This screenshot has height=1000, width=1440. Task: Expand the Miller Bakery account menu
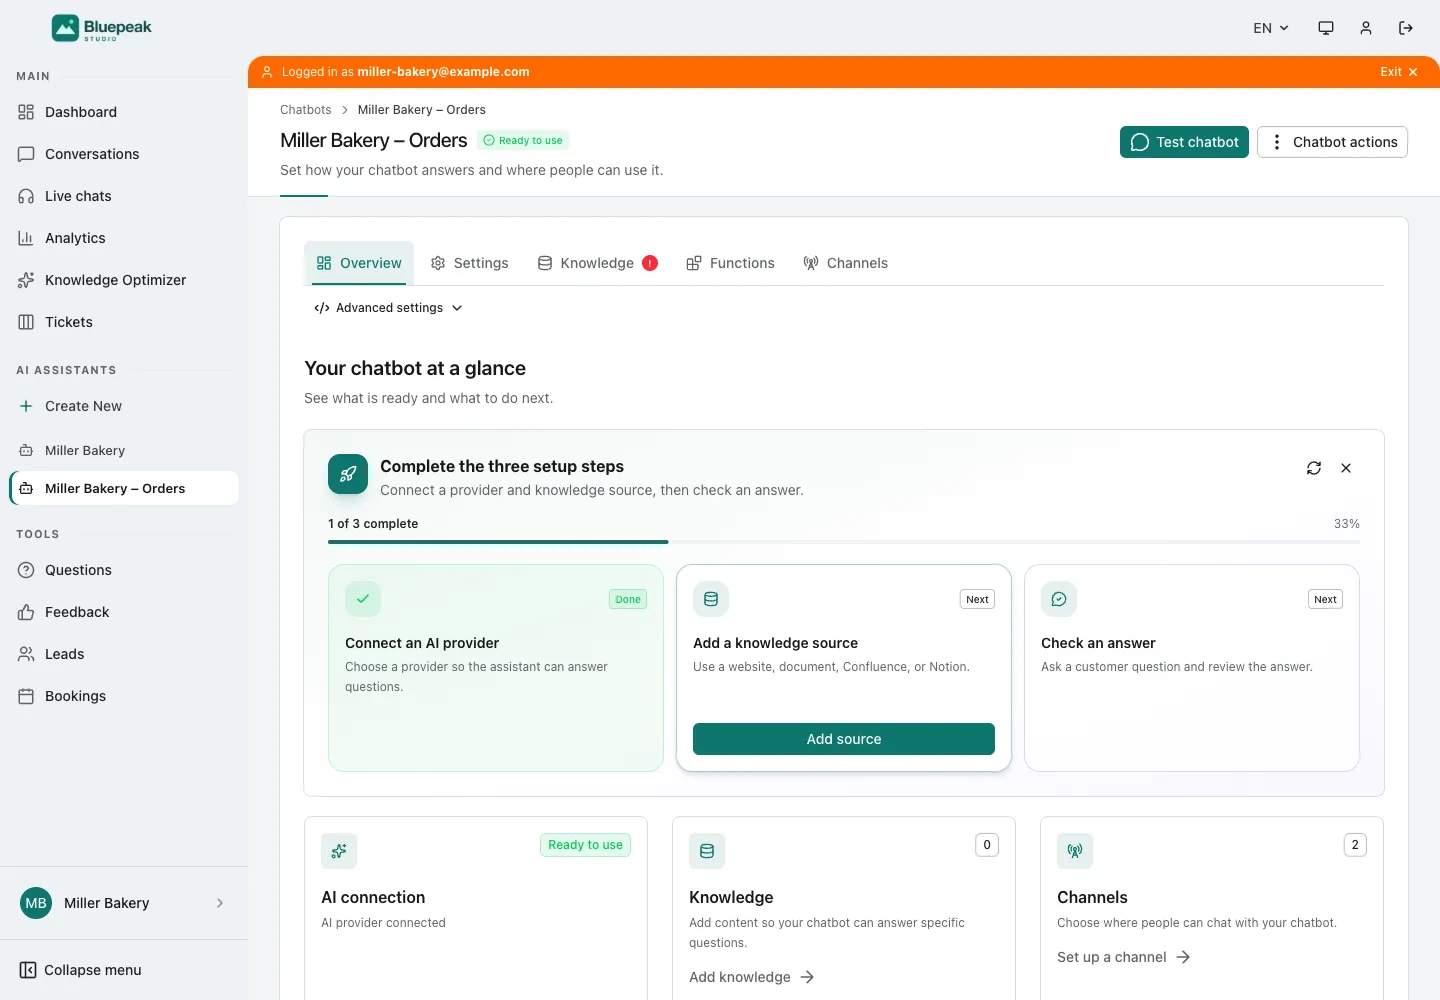(x=124, y=903)
